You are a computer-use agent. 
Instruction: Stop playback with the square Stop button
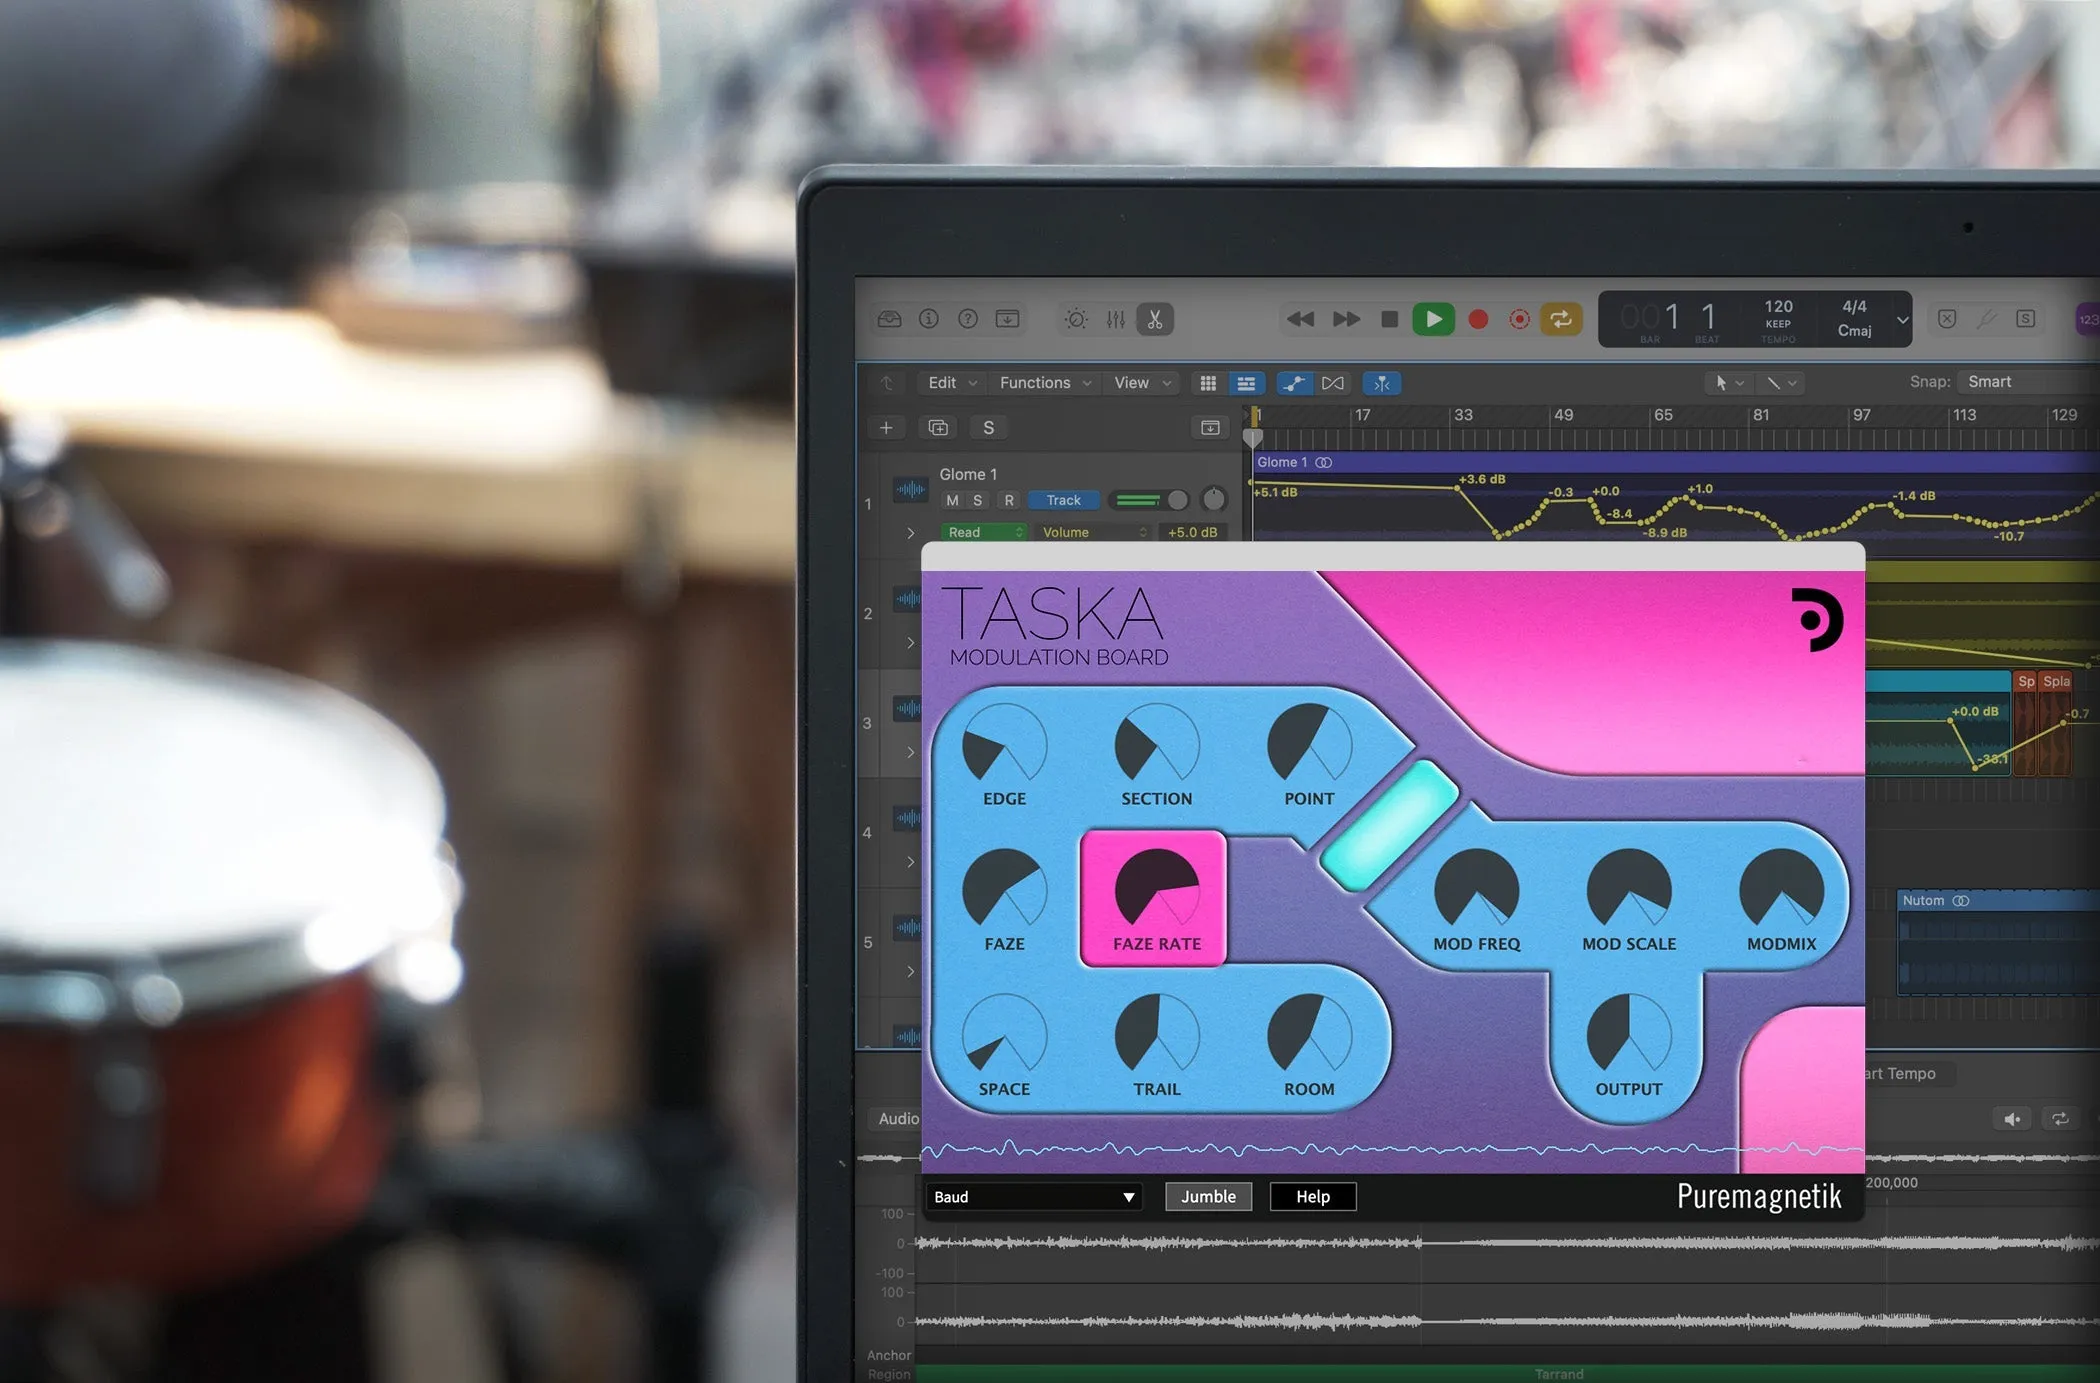[x=1389, y=319]
